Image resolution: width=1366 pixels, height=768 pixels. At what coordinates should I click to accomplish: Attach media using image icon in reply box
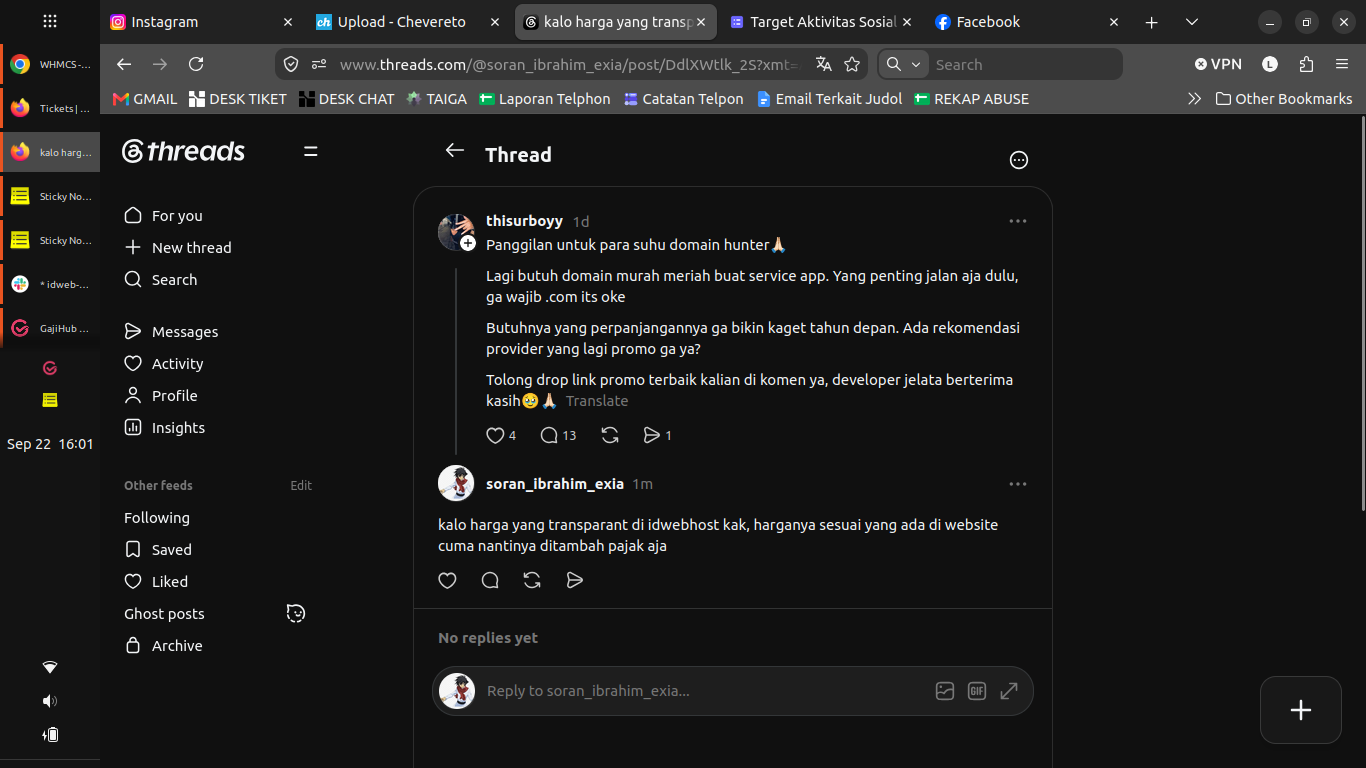pos(945,691)
